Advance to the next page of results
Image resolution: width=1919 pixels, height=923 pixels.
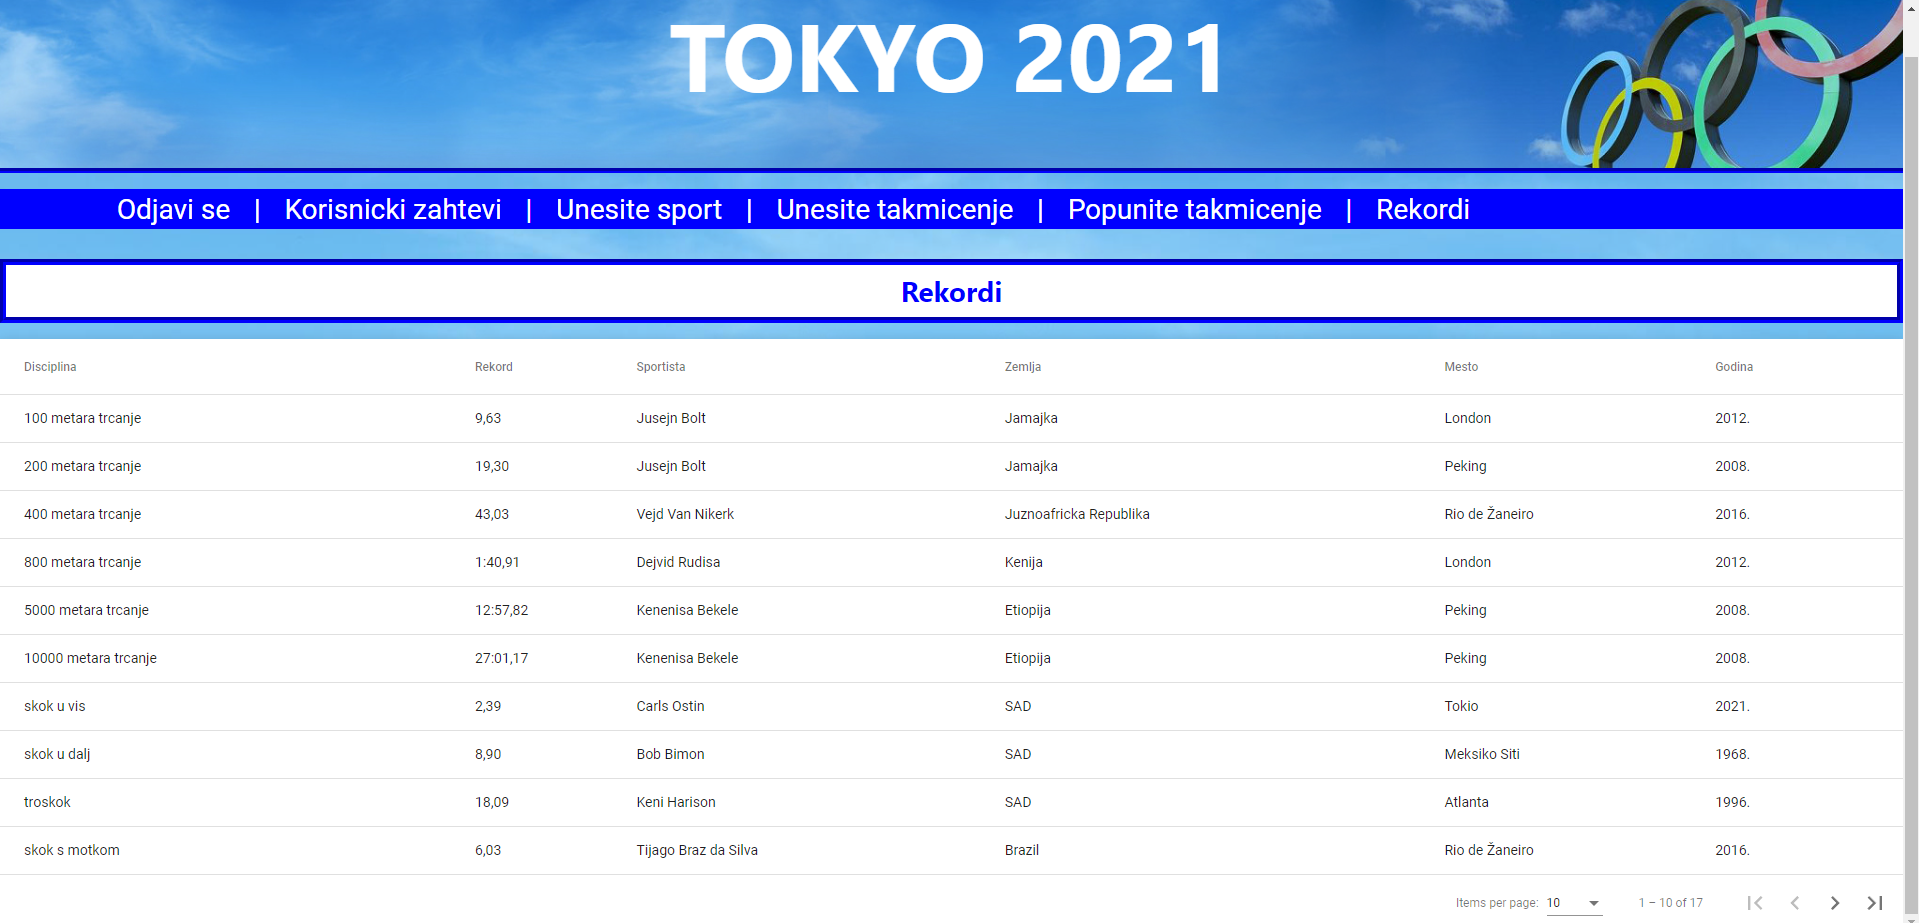click(x=1835, y=902)
